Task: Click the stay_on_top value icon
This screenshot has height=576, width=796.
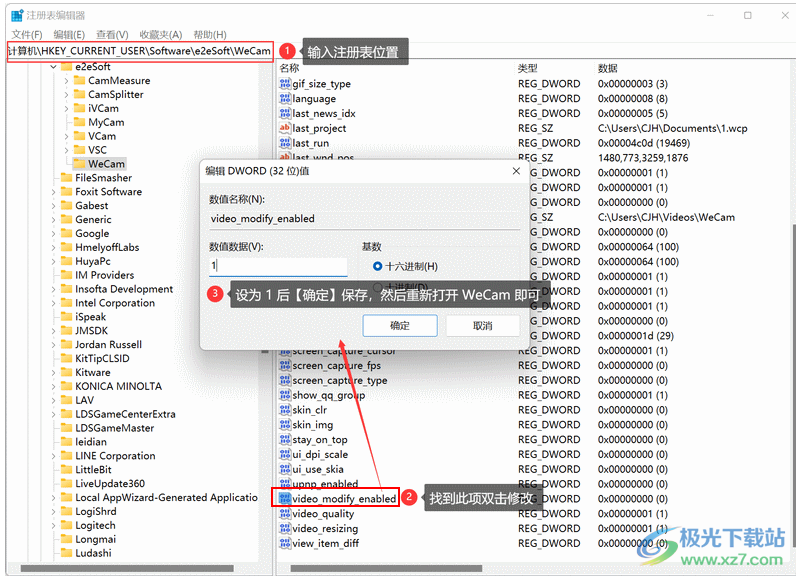Action: pos(285,439)
